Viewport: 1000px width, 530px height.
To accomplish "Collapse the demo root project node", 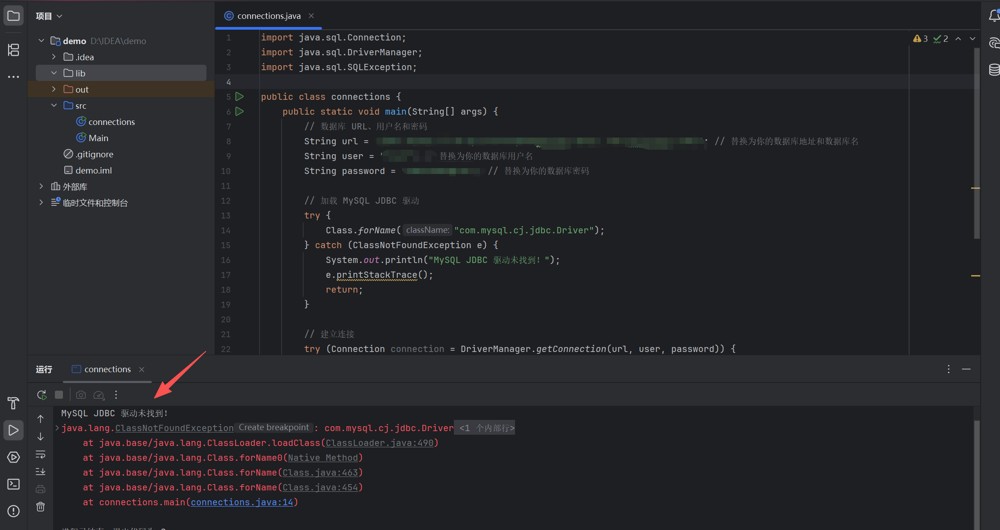I will [41, 41].
